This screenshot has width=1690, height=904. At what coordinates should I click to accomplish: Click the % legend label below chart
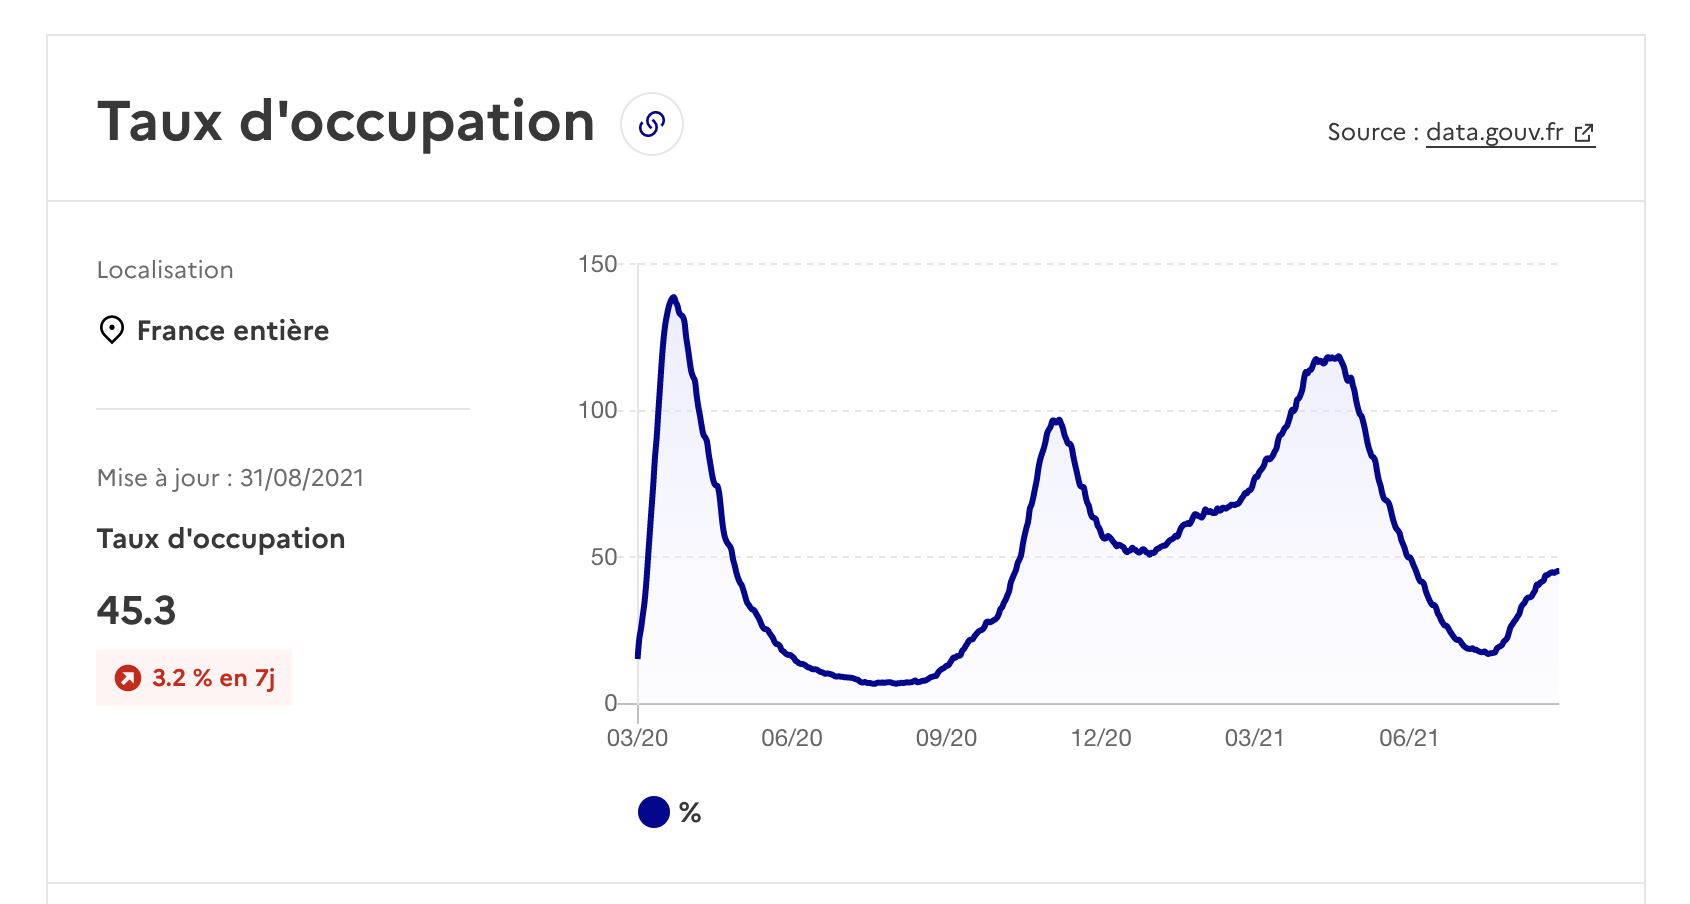pyautogui.click(x=690, y=813)
